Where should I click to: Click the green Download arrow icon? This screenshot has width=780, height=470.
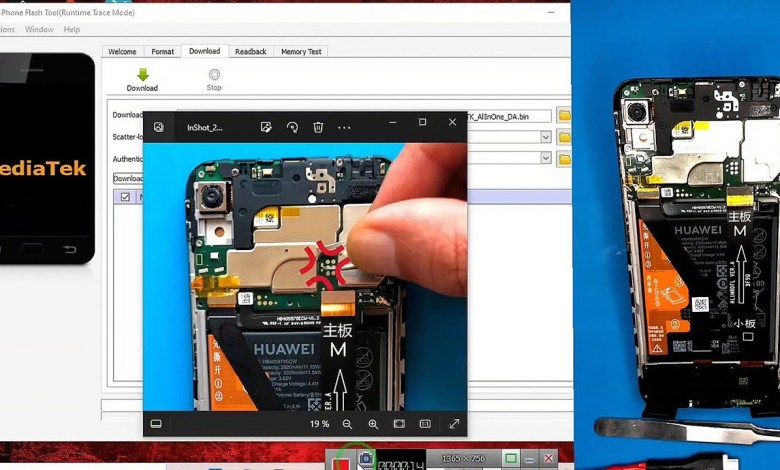point(143,75)
